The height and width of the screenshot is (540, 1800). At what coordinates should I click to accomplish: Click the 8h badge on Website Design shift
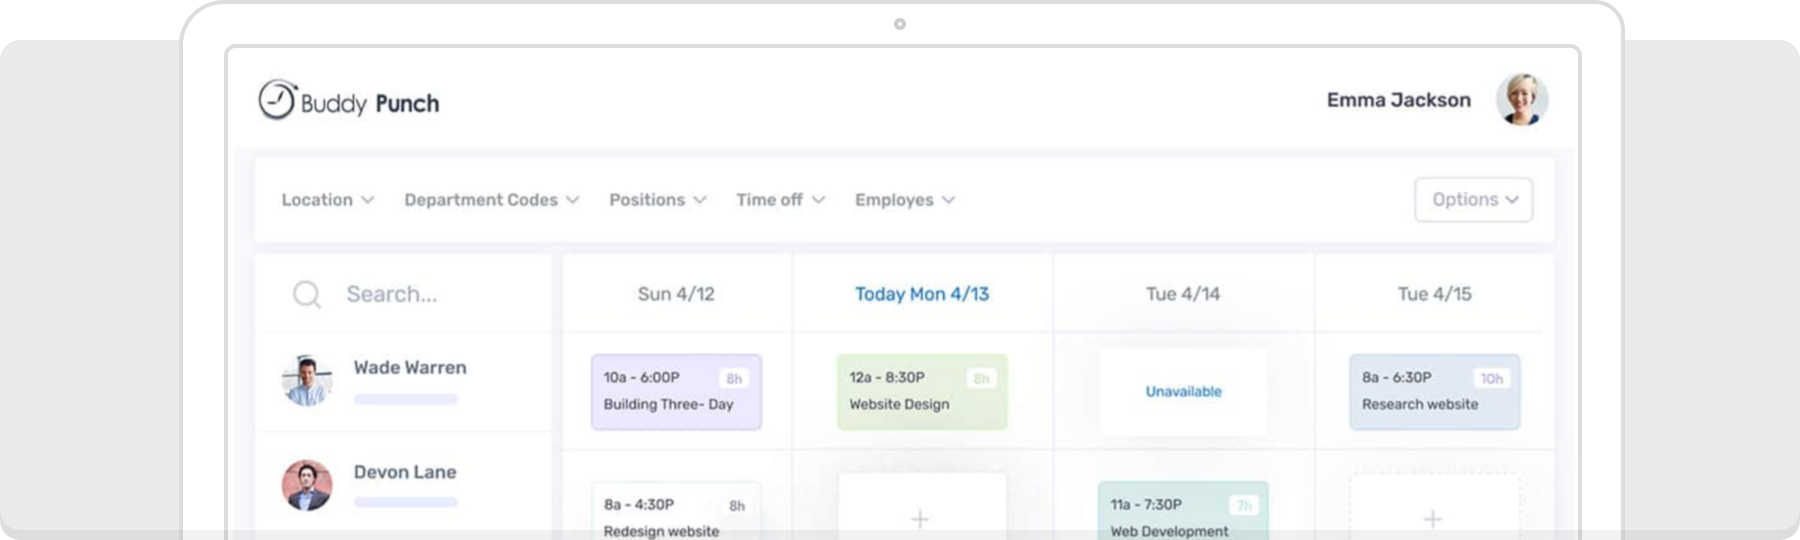982,379
